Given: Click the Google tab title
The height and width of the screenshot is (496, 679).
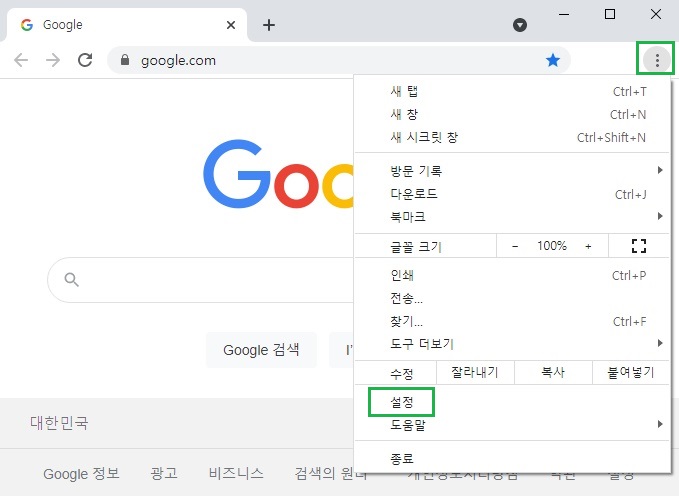Looking at the screenshot, I should (63, 25).
